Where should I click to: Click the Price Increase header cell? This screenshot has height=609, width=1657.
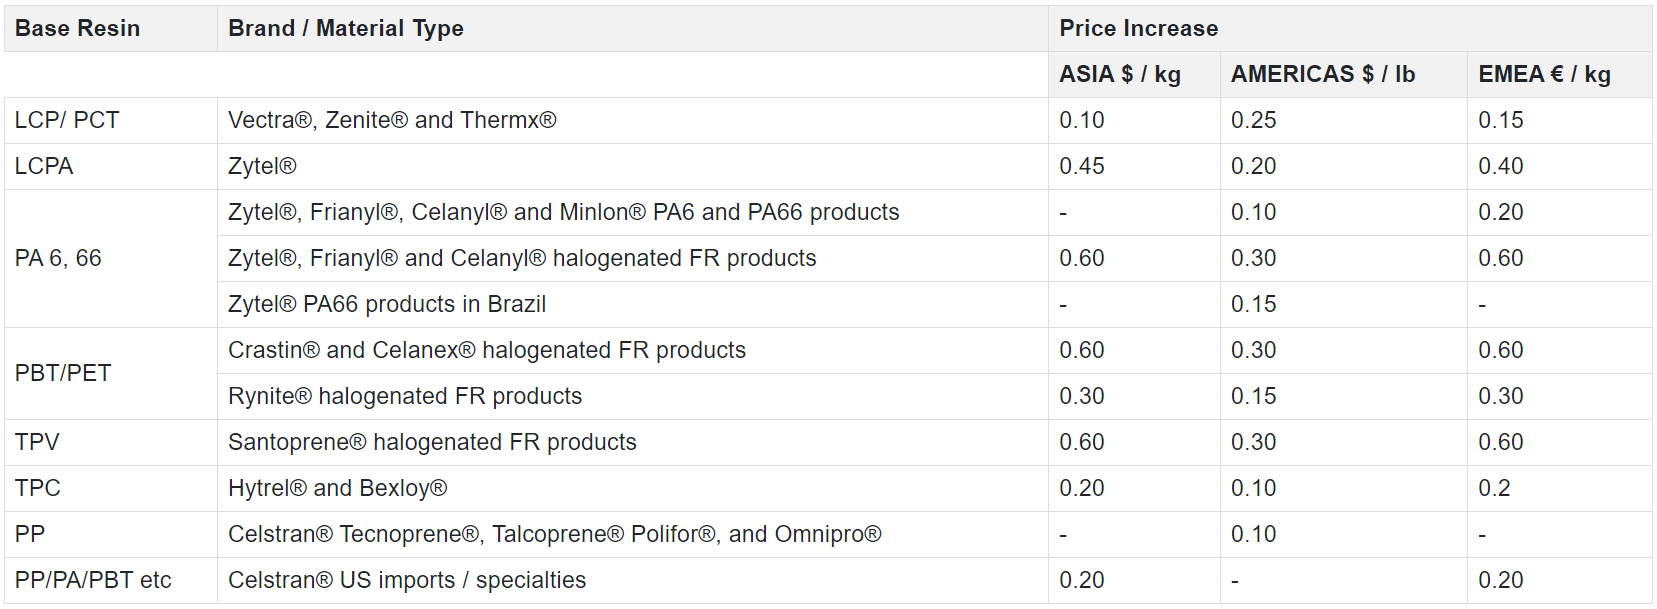tap(1138, 28)
